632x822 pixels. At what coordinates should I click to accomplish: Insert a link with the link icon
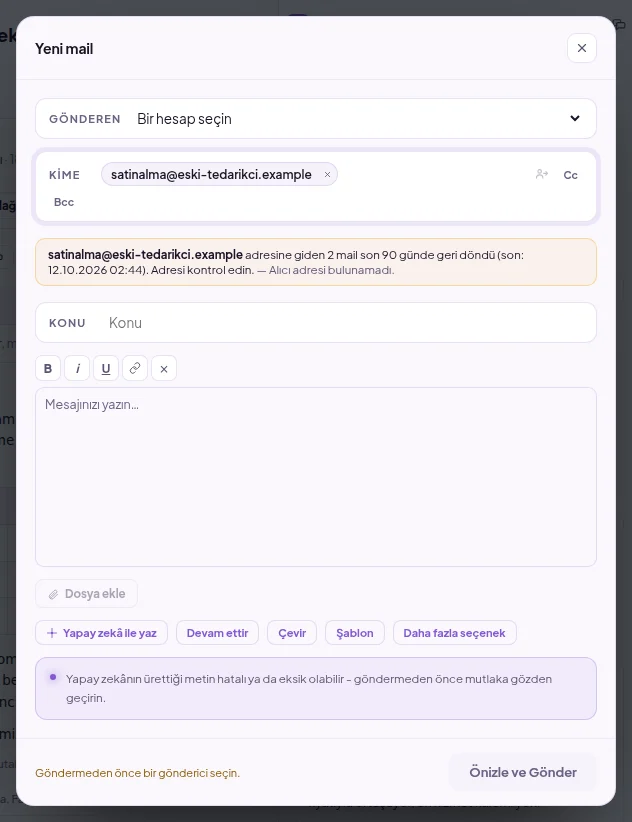pos(135,369)
